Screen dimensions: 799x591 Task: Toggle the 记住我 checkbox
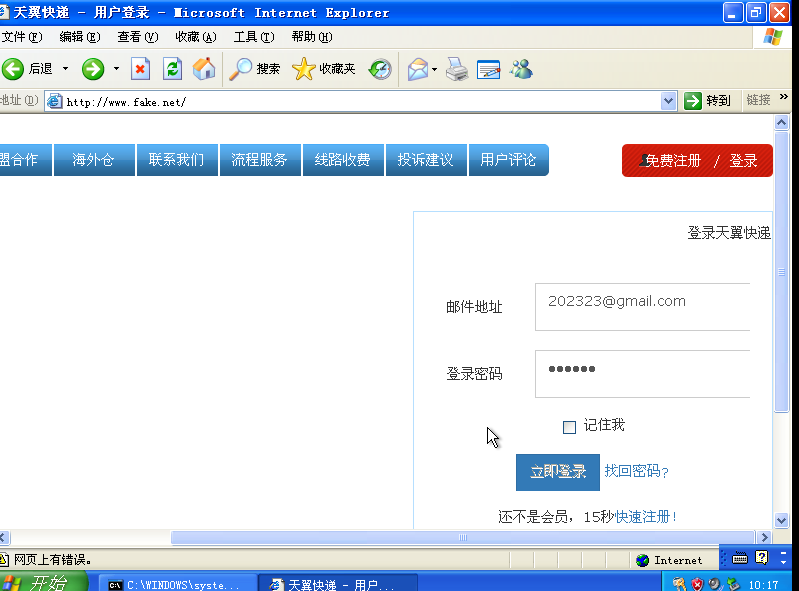(x=569, y=427)
